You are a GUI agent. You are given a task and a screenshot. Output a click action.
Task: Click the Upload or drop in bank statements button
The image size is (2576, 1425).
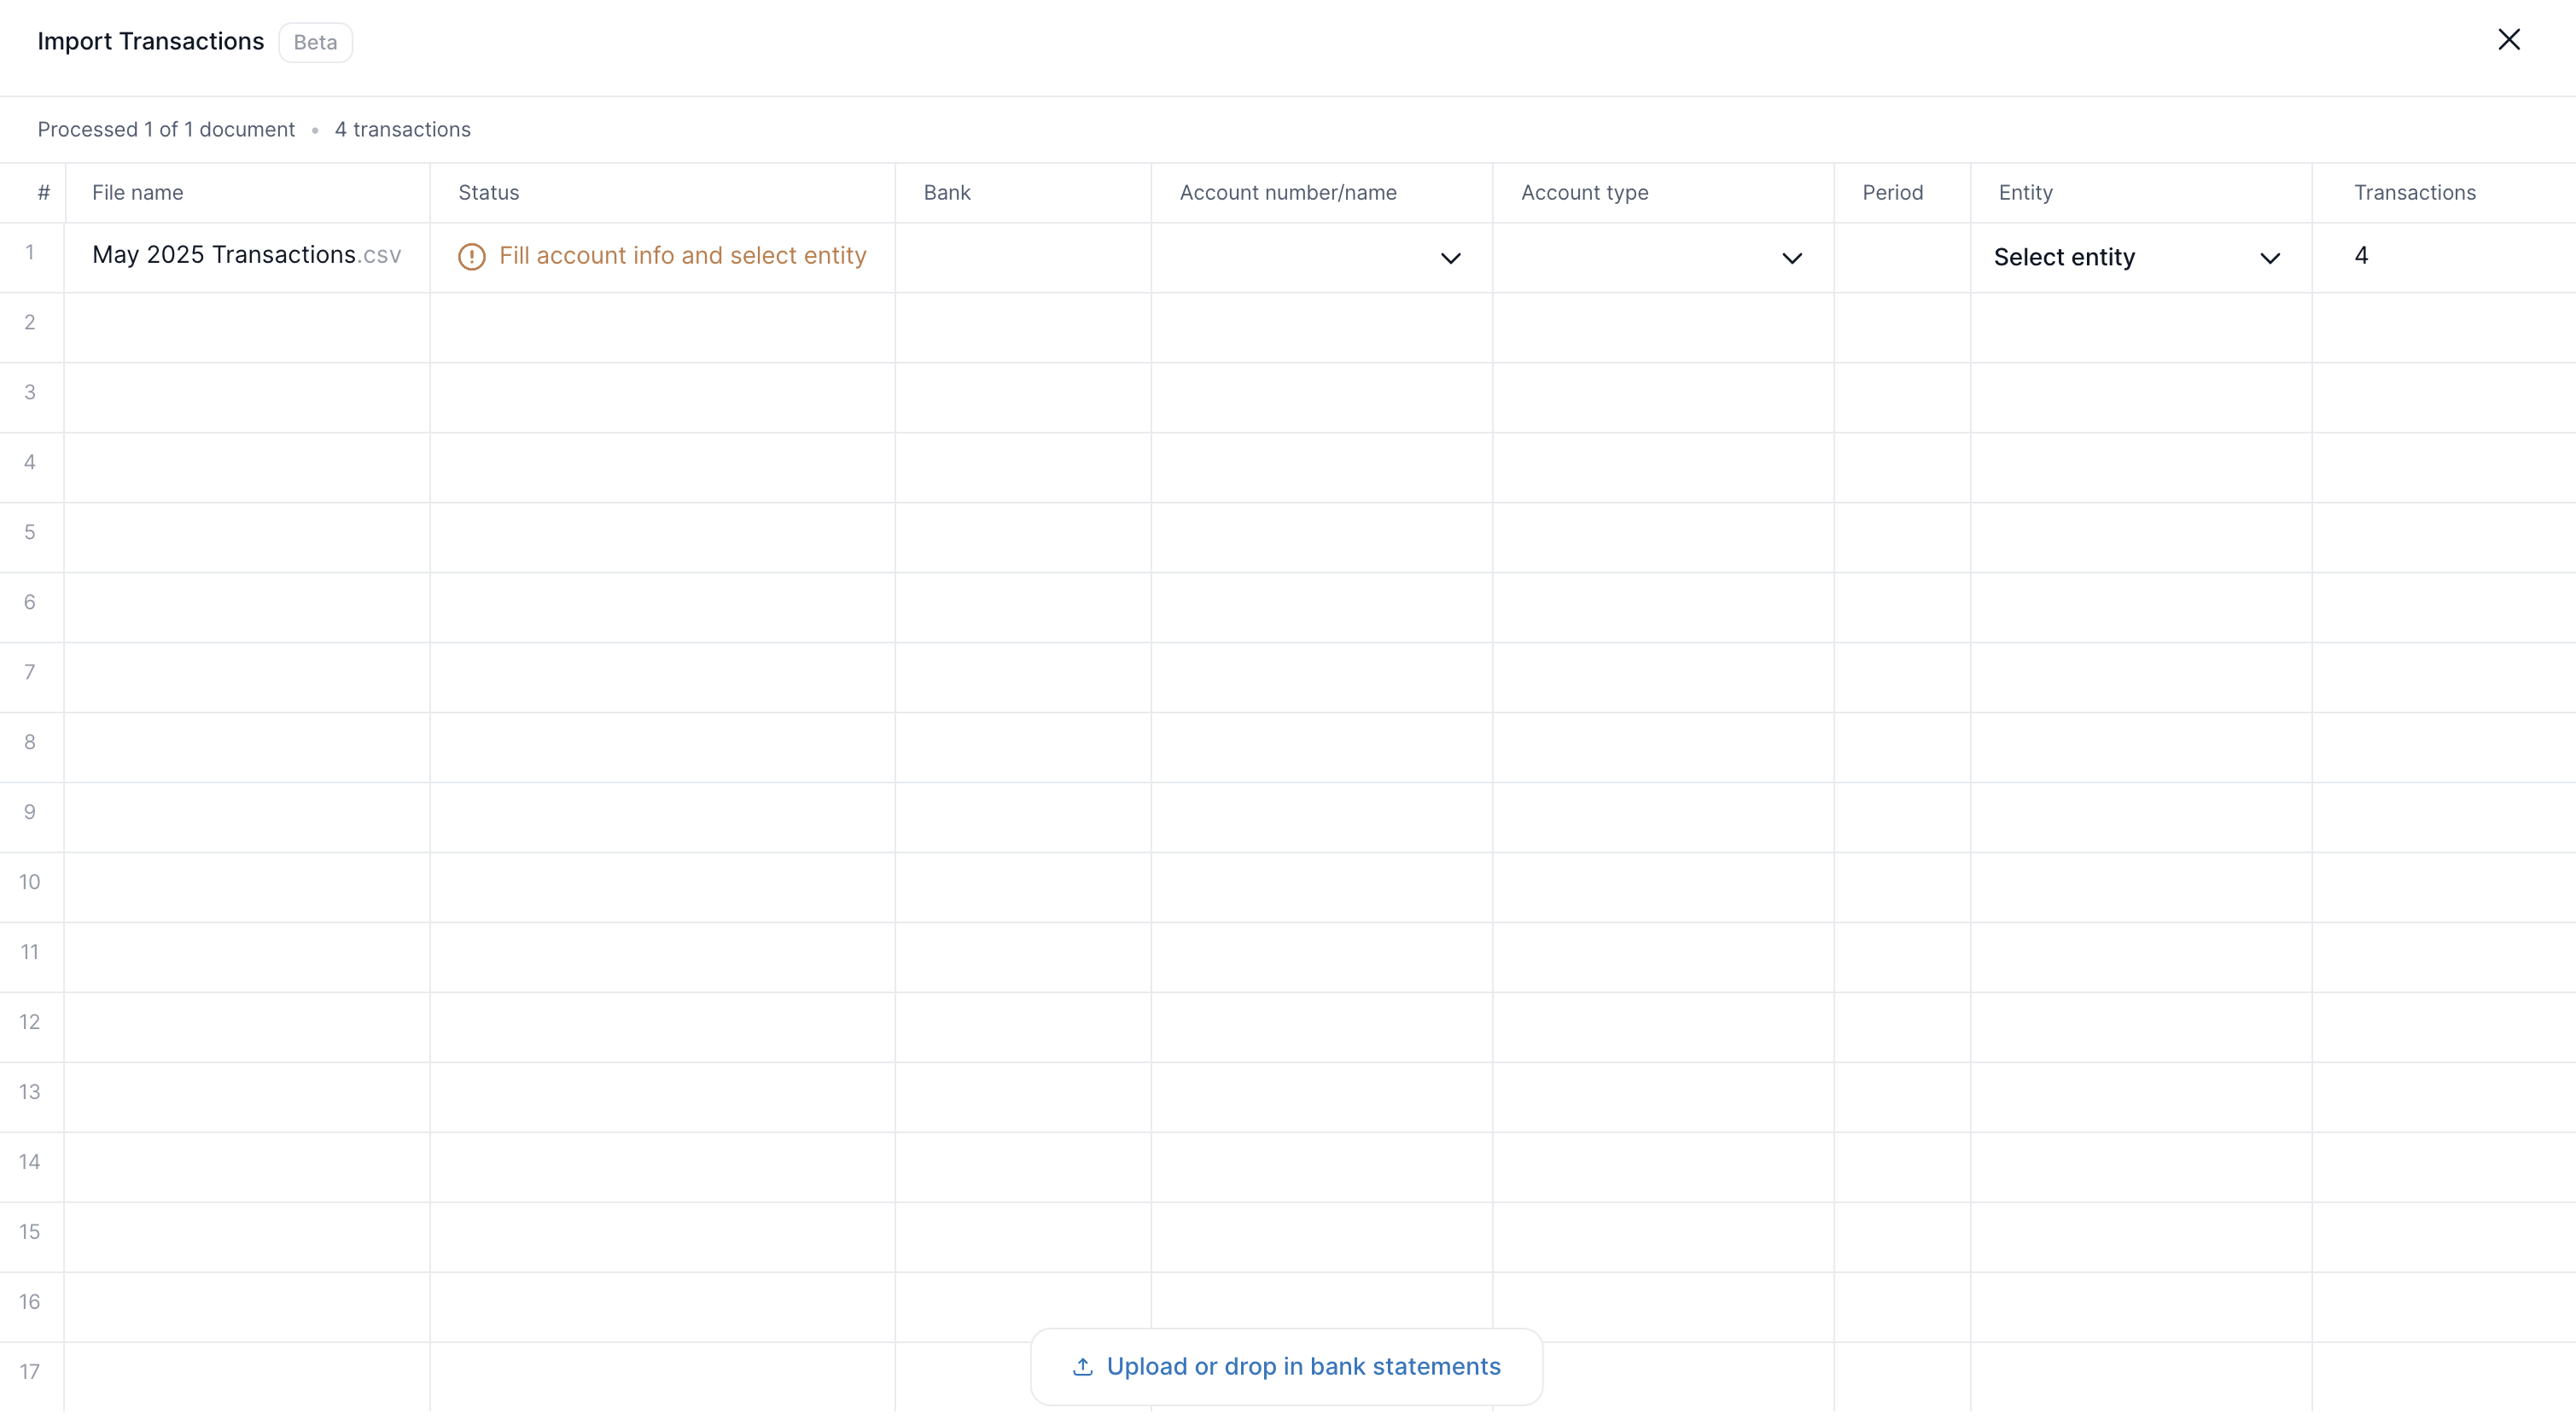[x=1285, y=1366]
